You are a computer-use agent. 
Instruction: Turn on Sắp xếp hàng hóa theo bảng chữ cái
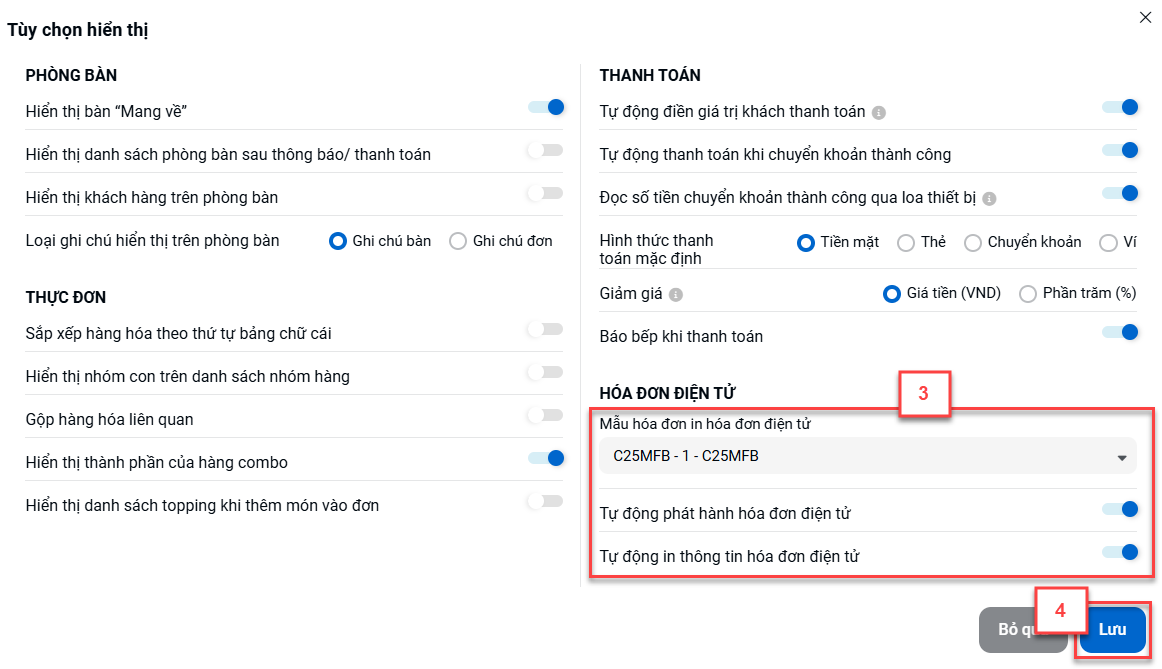[x=546, y=329]
